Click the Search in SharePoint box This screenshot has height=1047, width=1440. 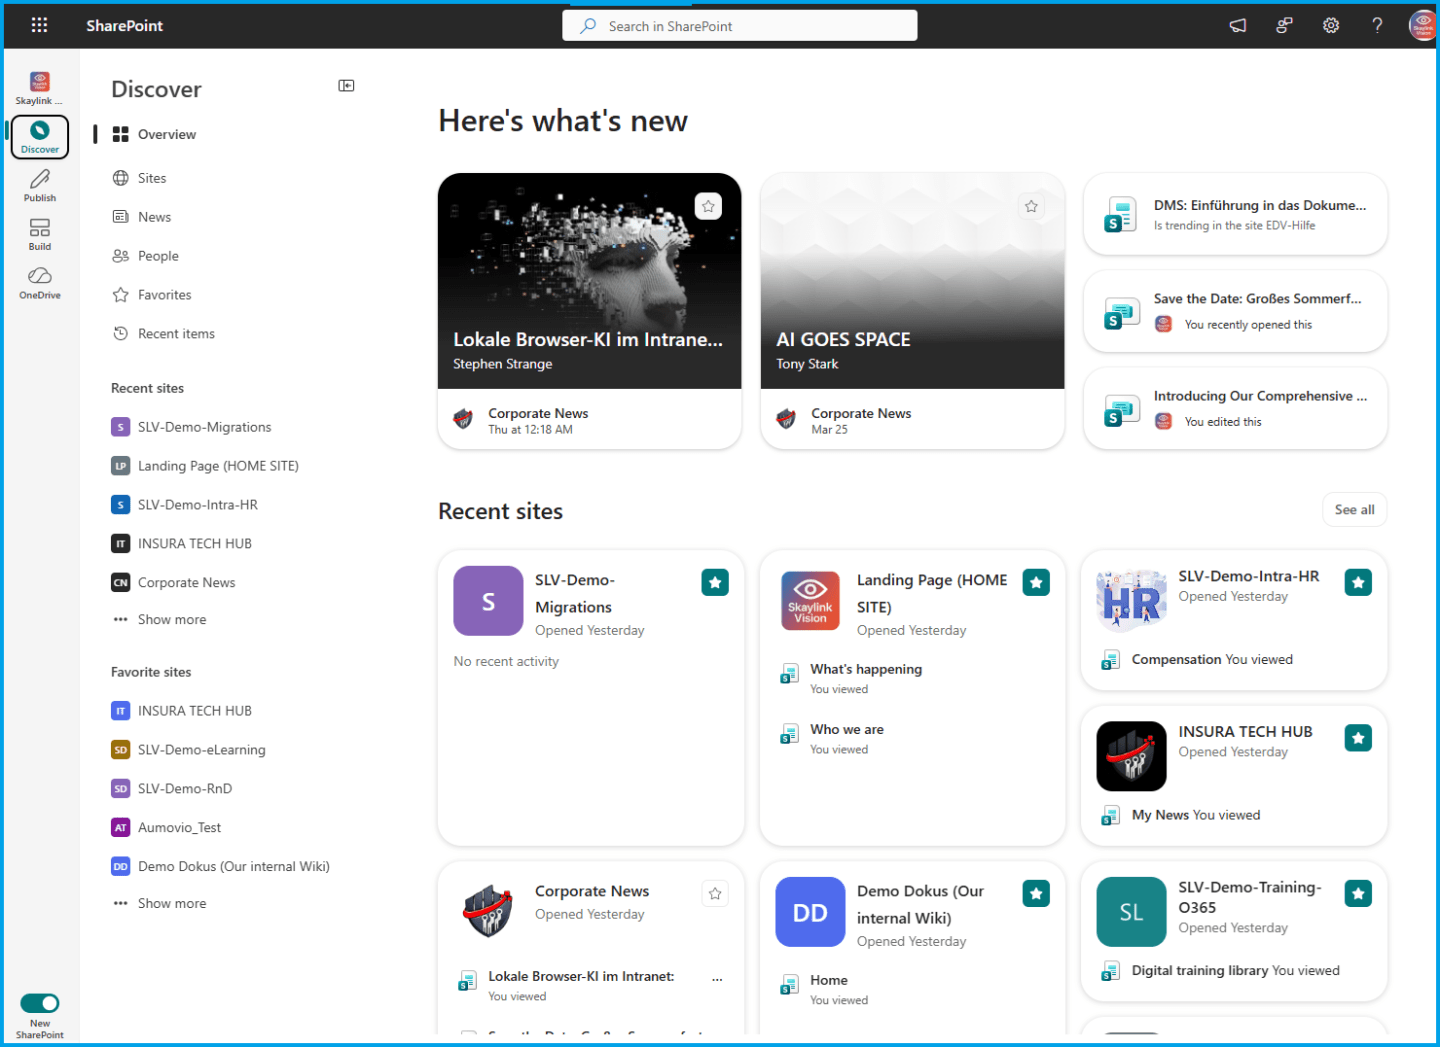pyautogui.click(x=740, y=26)
